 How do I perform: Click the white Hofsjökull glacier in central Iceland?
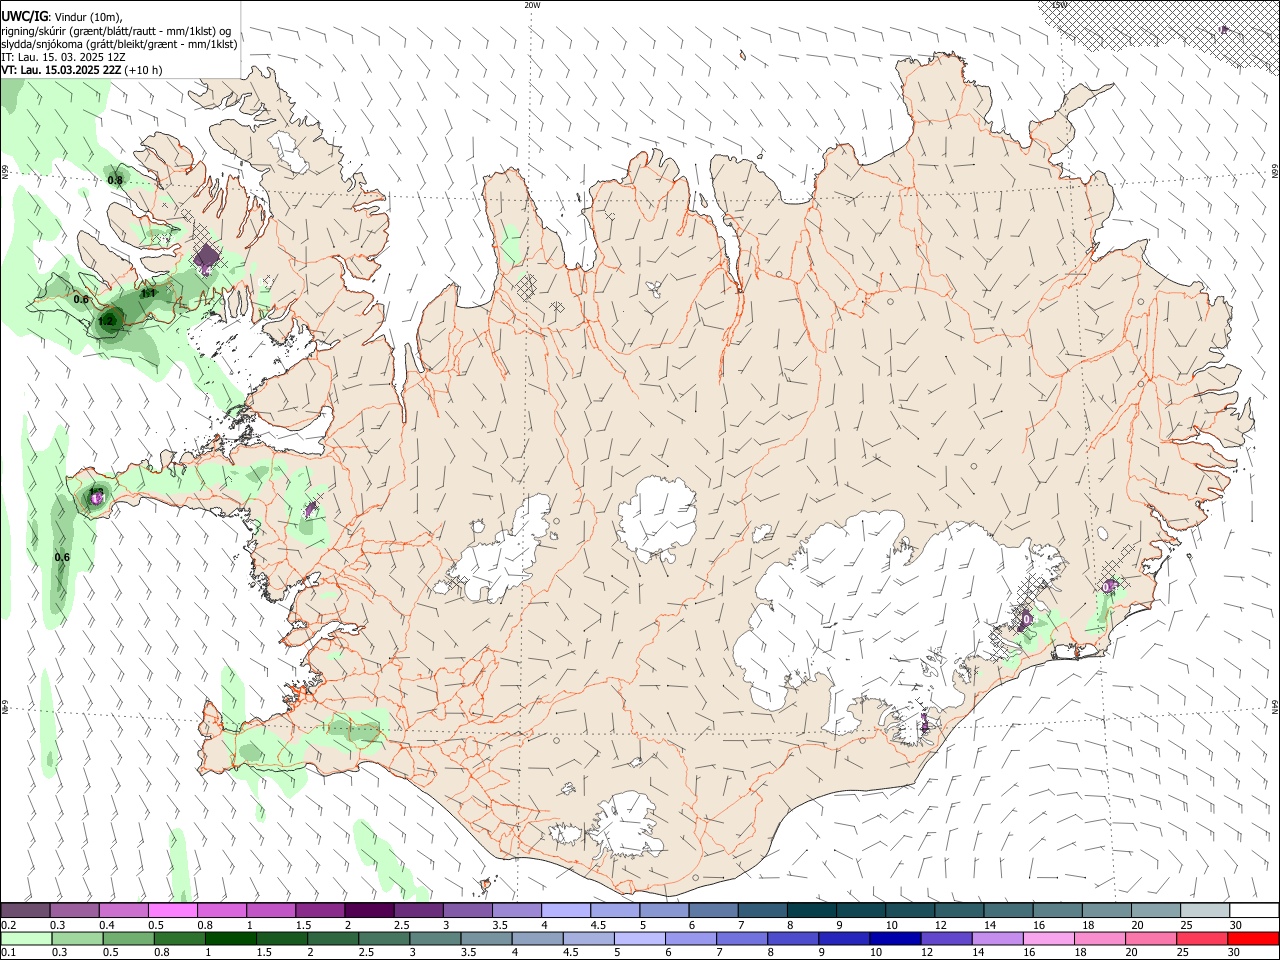click(x=657, y=517)
